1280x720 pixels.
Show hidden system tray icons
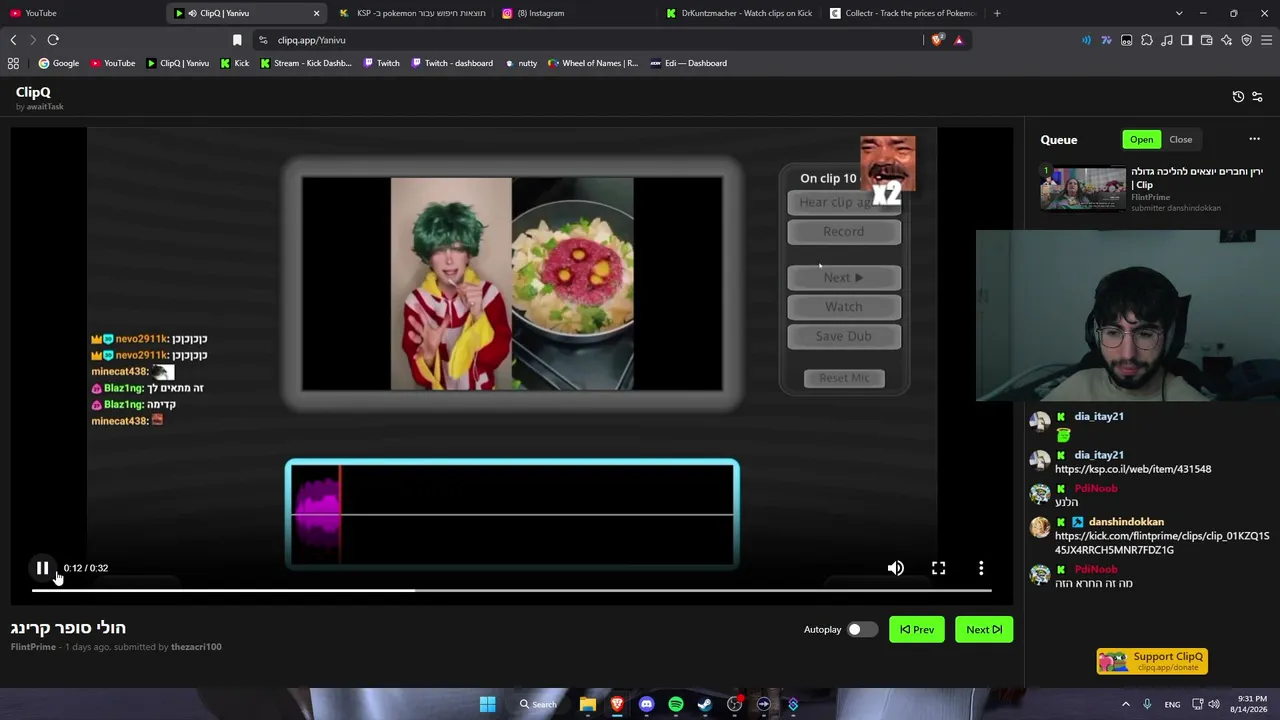[x=1125, y=704]
